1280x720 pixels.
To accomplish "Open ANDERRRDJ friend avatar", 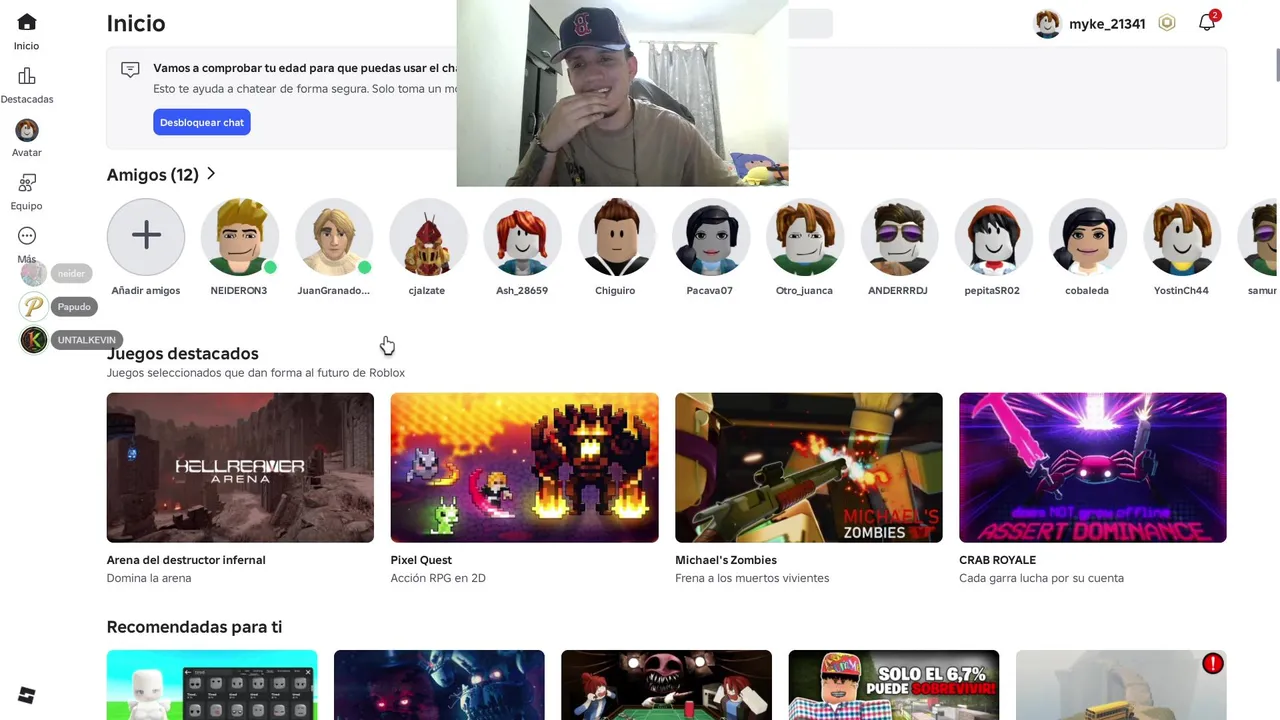I will coord(899,236).
